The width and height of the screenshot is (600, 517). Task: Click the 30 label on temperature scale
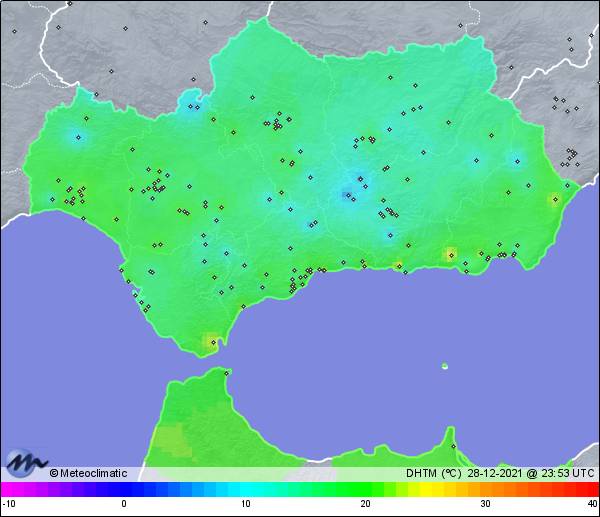click(x=486, y=504)
